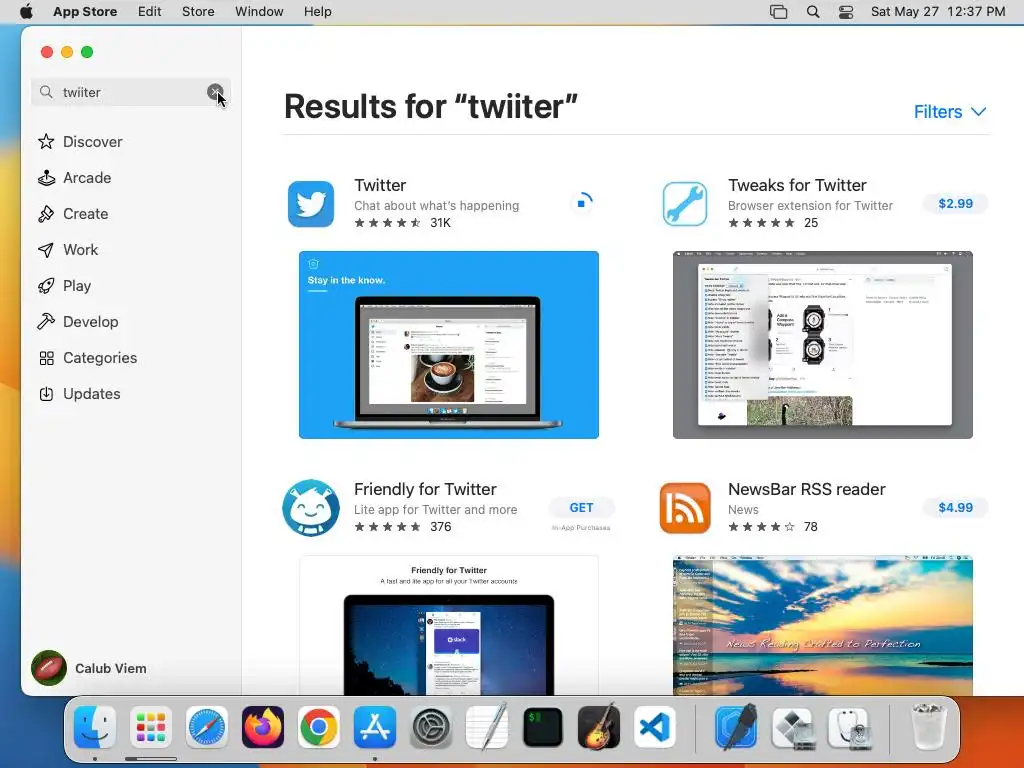This screenshot has width=1024, height=768.
Task: Click the search field containing twiiter
Action: pos(131,92)
